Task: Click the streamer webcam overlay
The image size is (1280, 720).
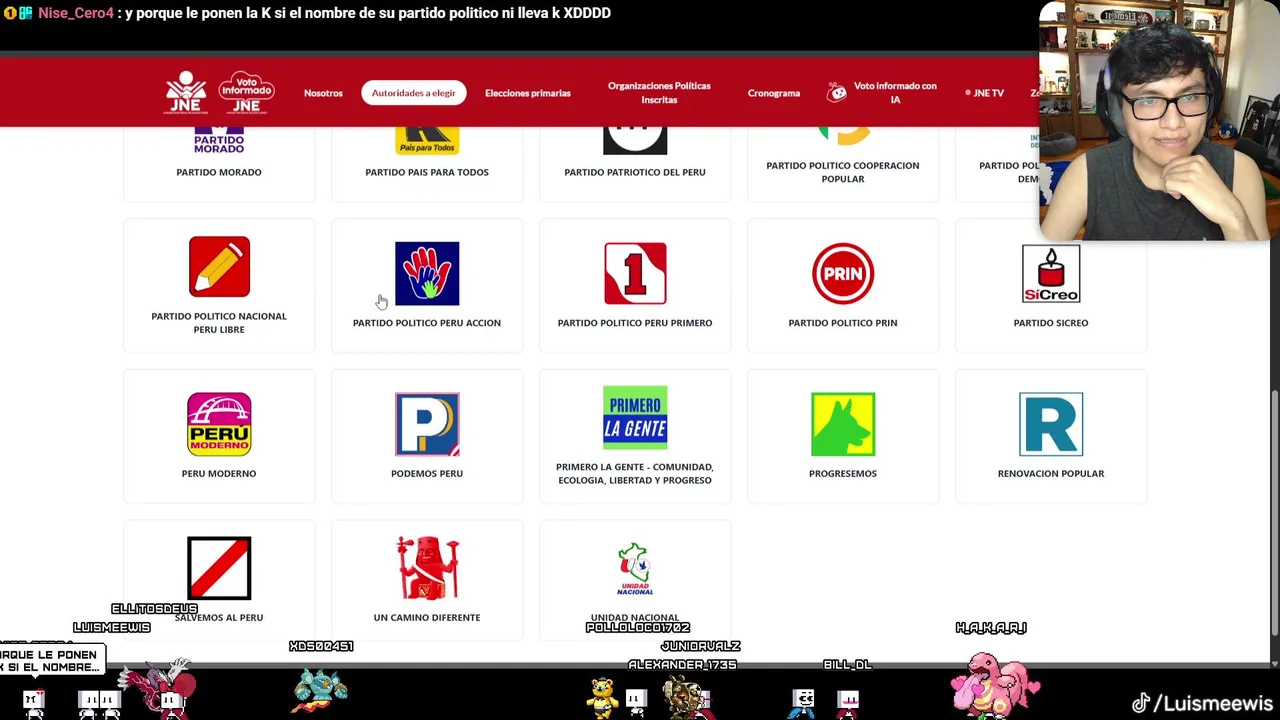Action: click(x=1159, y=121)
